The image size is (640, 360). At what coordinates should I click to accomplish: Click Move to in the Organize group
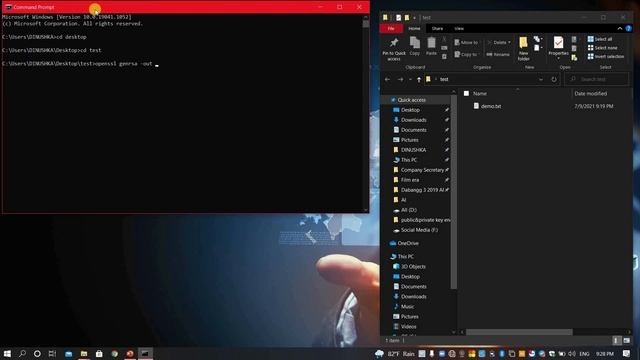(466, 42)
